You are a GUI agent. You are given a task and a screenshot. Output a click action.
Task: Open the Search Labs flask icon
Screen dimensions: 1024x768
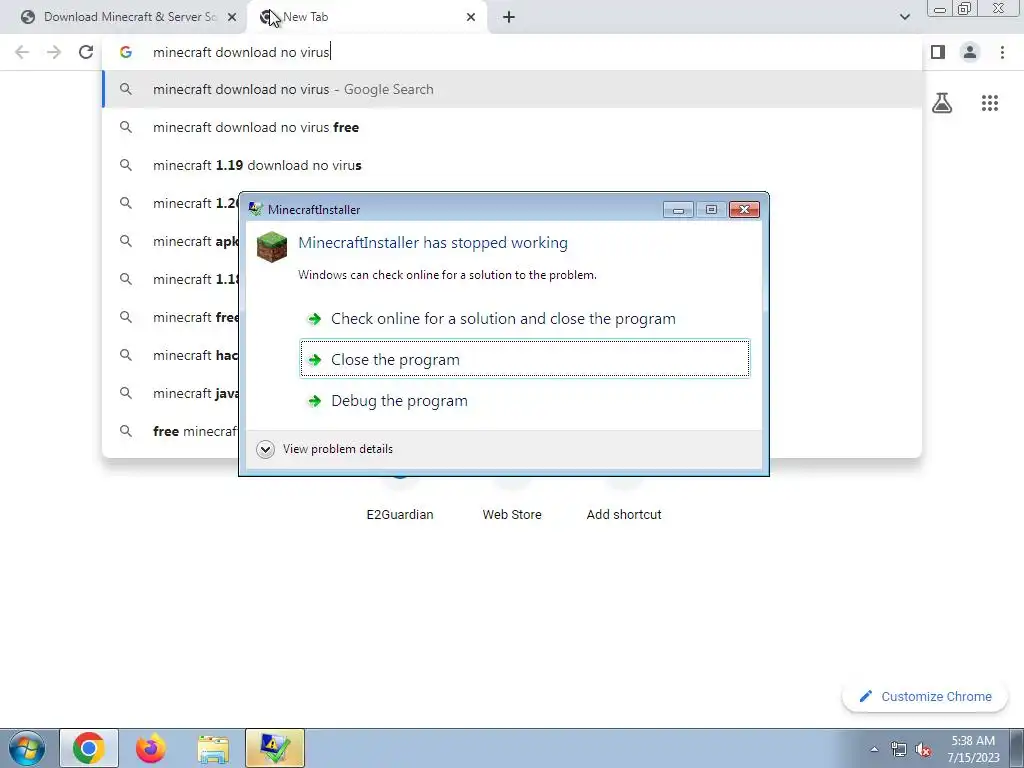tap(942, 103)
